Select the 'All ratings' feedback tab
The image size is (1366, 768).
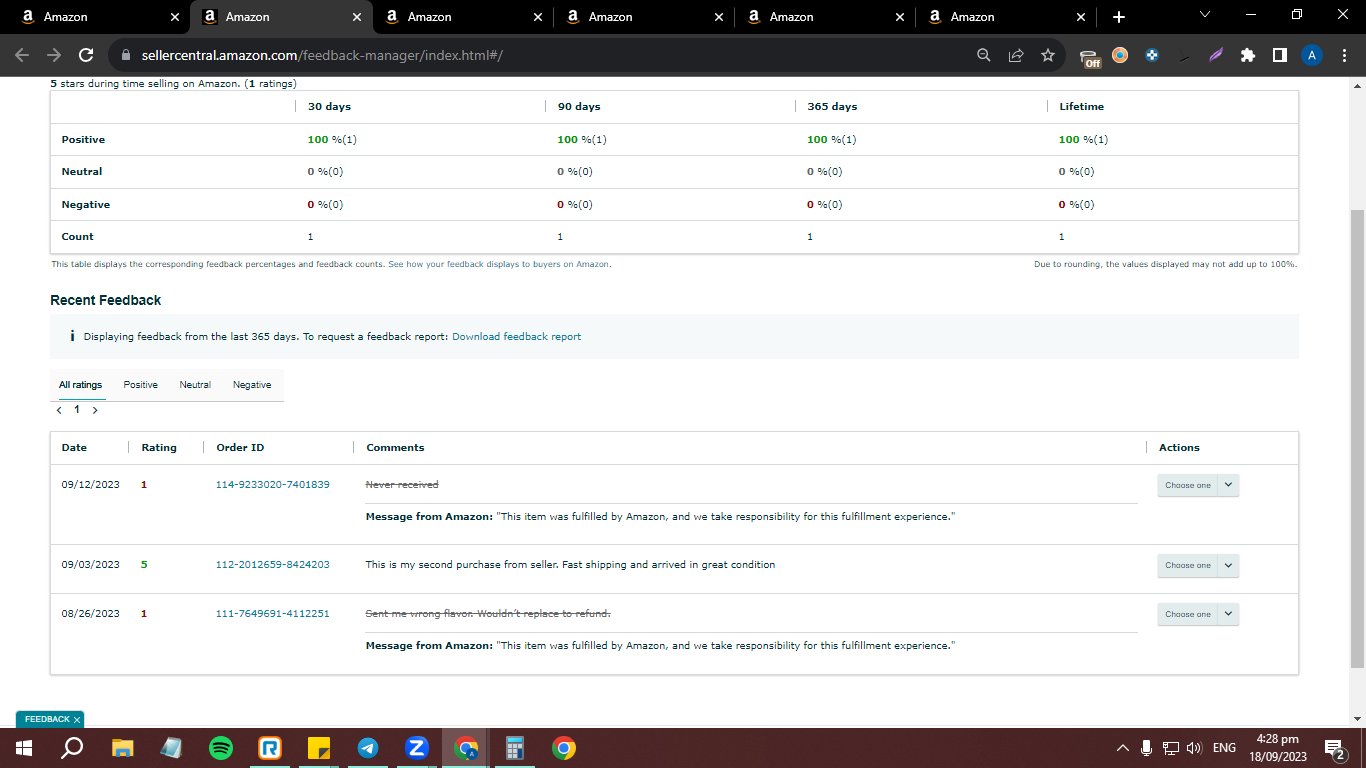(x=80, y=385)
